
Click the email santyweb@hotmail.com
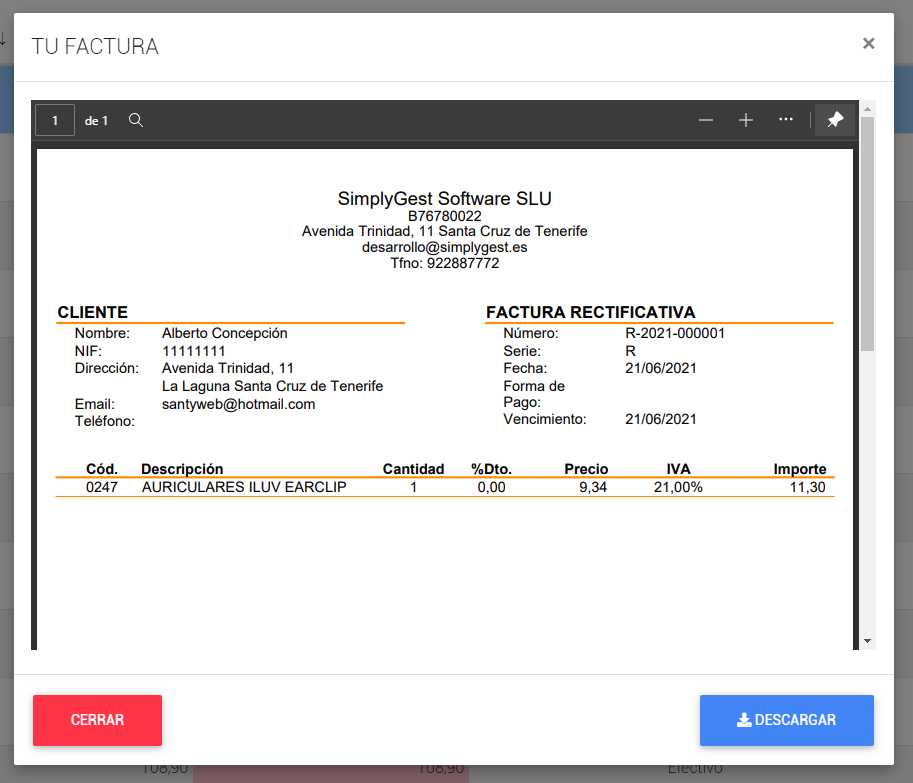pos(238,404)
